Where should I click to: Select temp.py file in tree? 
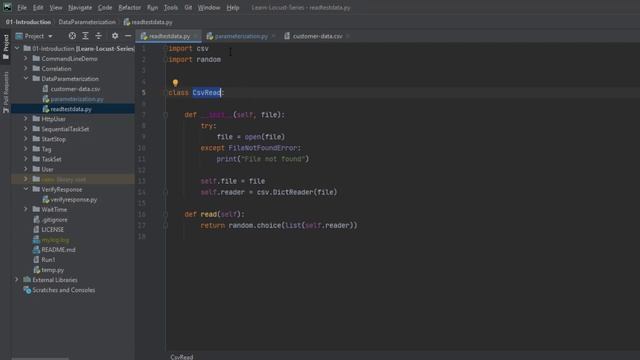click(x=52, y=270)
